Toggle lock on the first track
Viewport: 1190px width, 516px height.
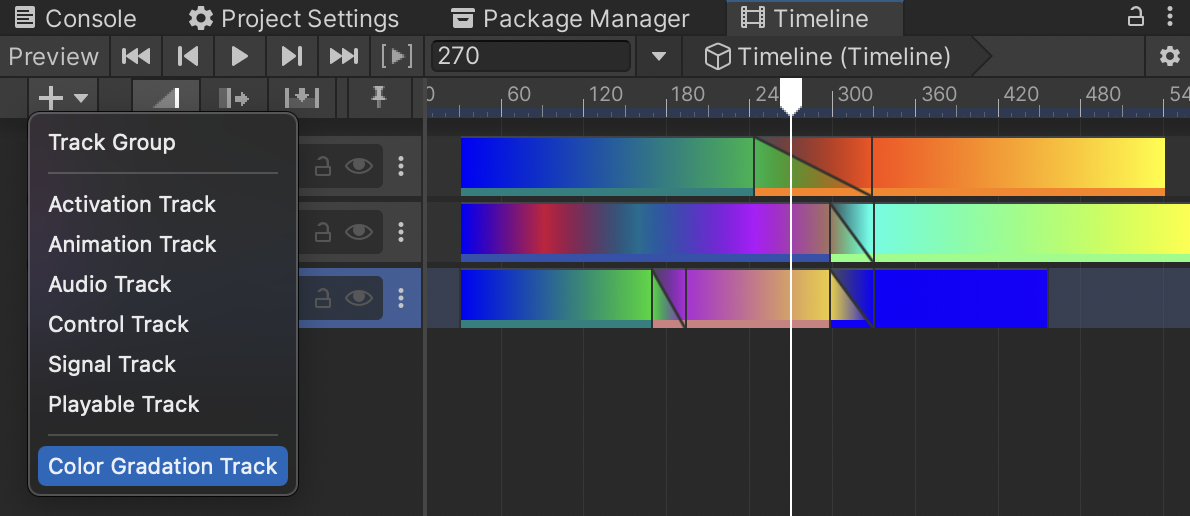tap(323, 166)
